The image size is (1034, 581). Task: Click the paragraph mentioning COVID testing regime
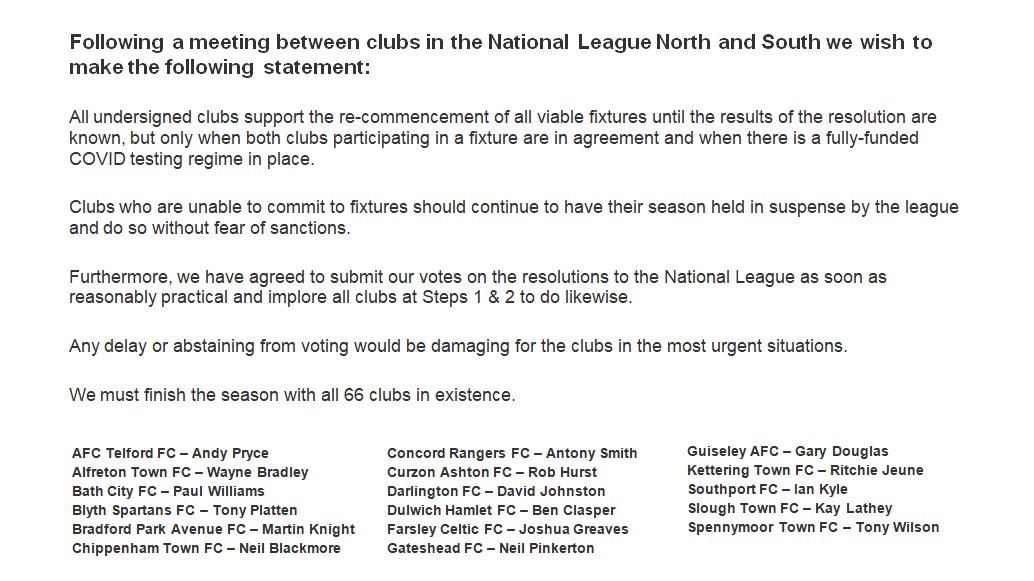tap(502, 138)
